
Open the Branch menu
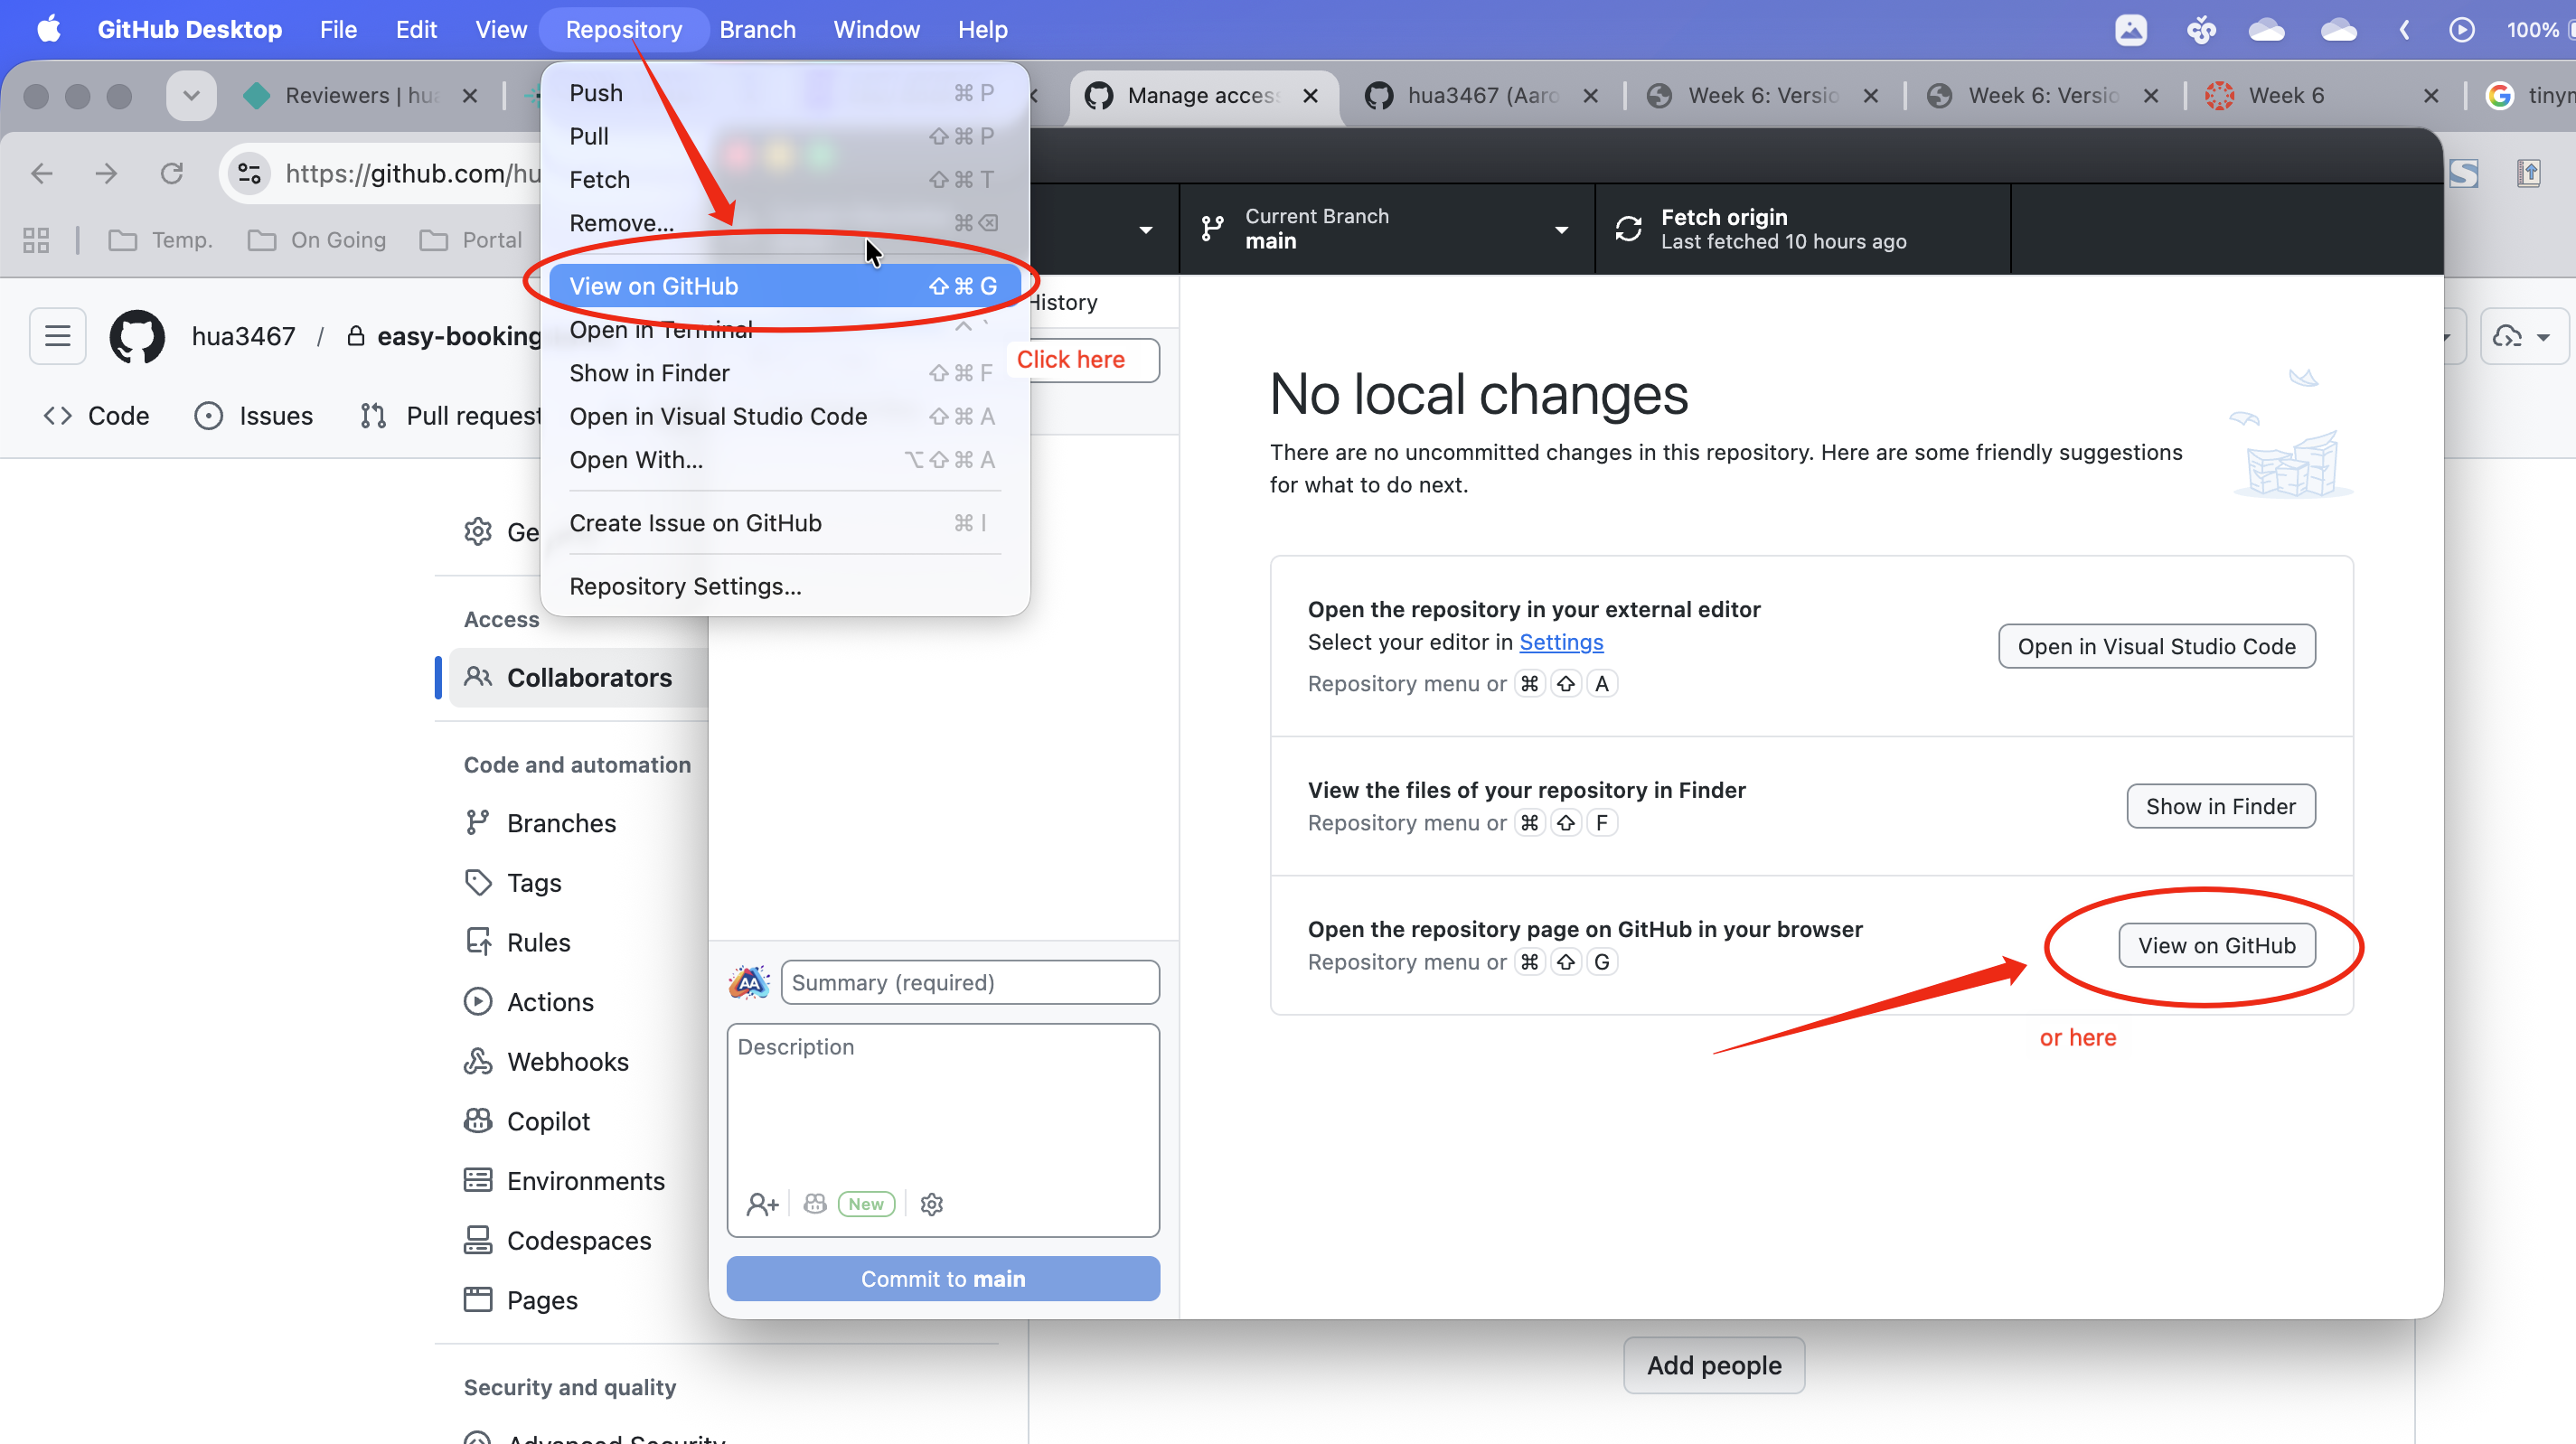coord(757,29)
